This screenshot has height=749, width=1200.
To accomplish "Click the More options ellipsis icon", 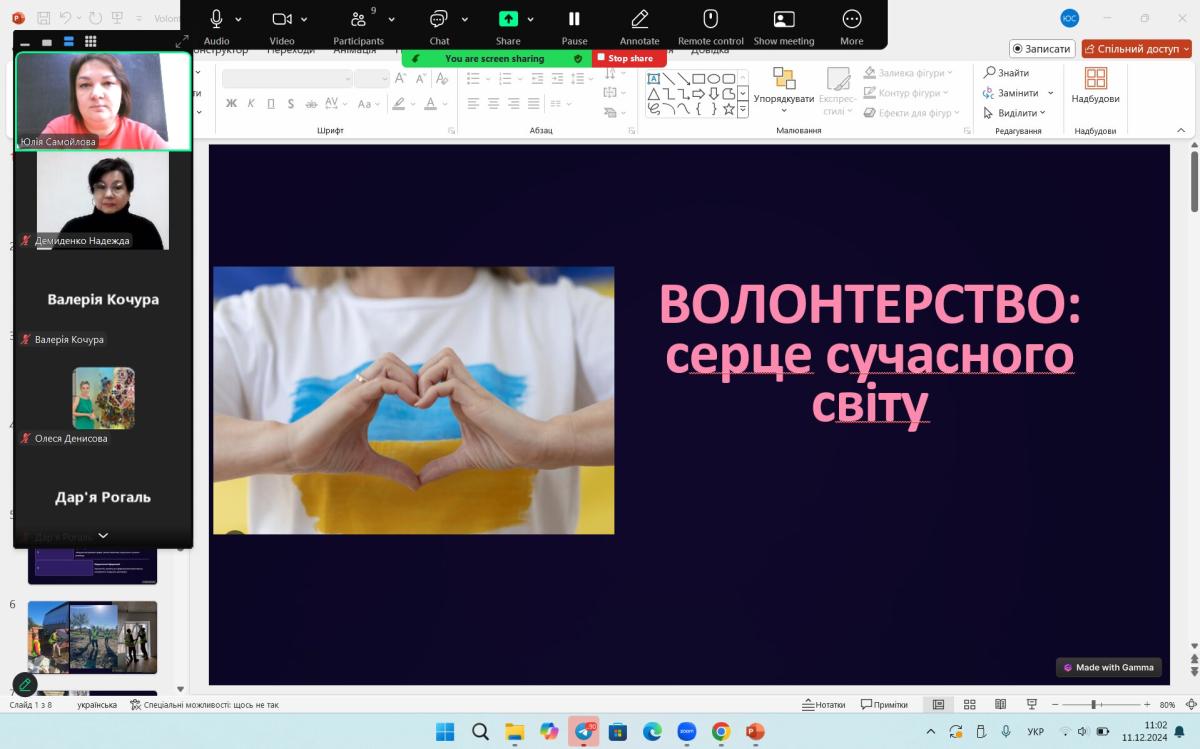I will [851, 19].
